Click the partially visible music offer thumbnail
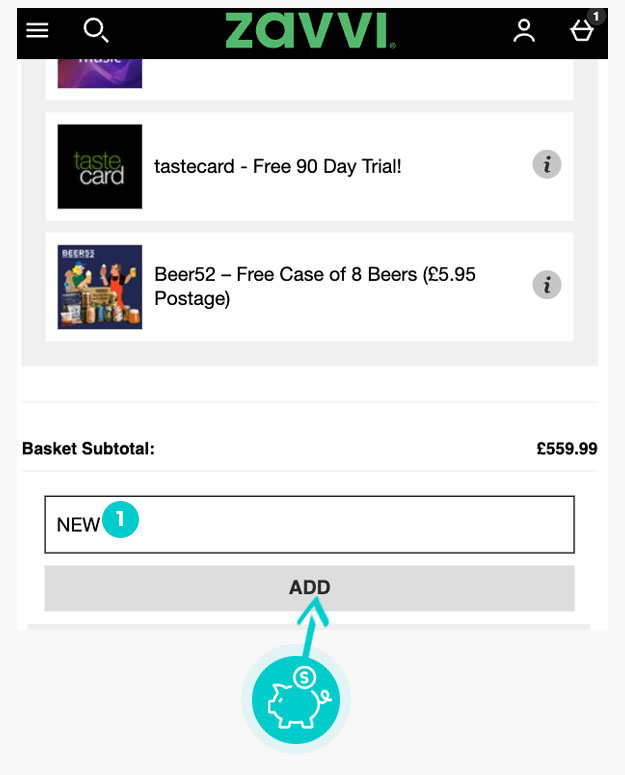625x775 pixels. (x=100, y=72)
